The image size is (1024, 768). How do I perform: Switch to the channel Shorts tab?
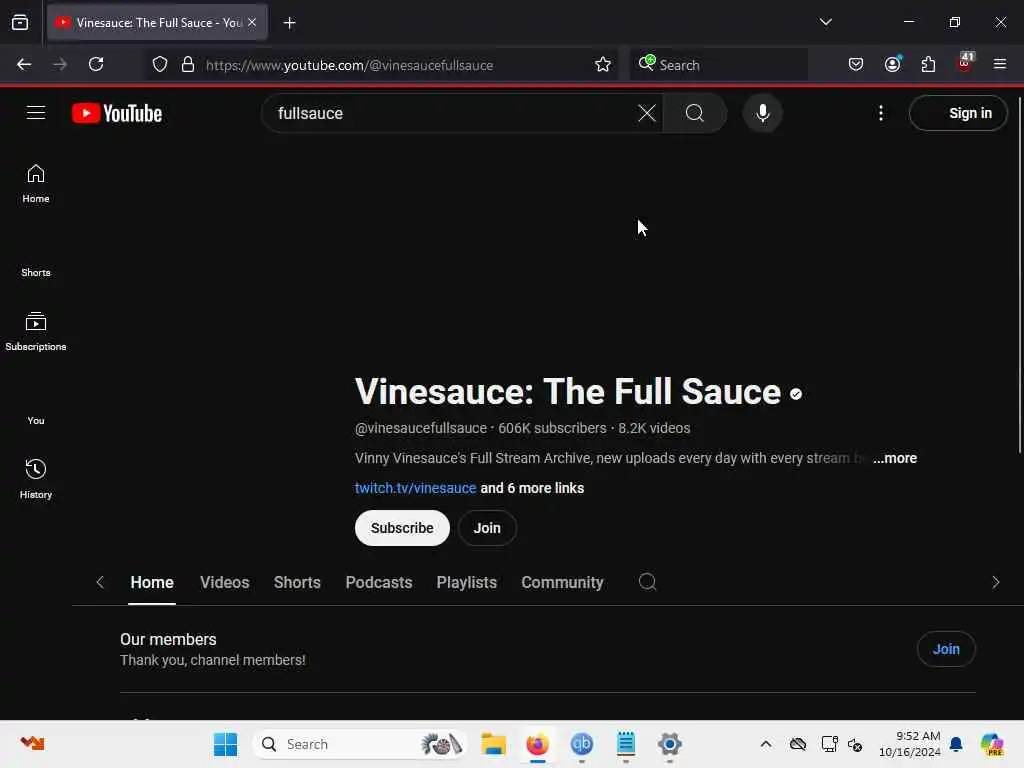pos(297,582)
